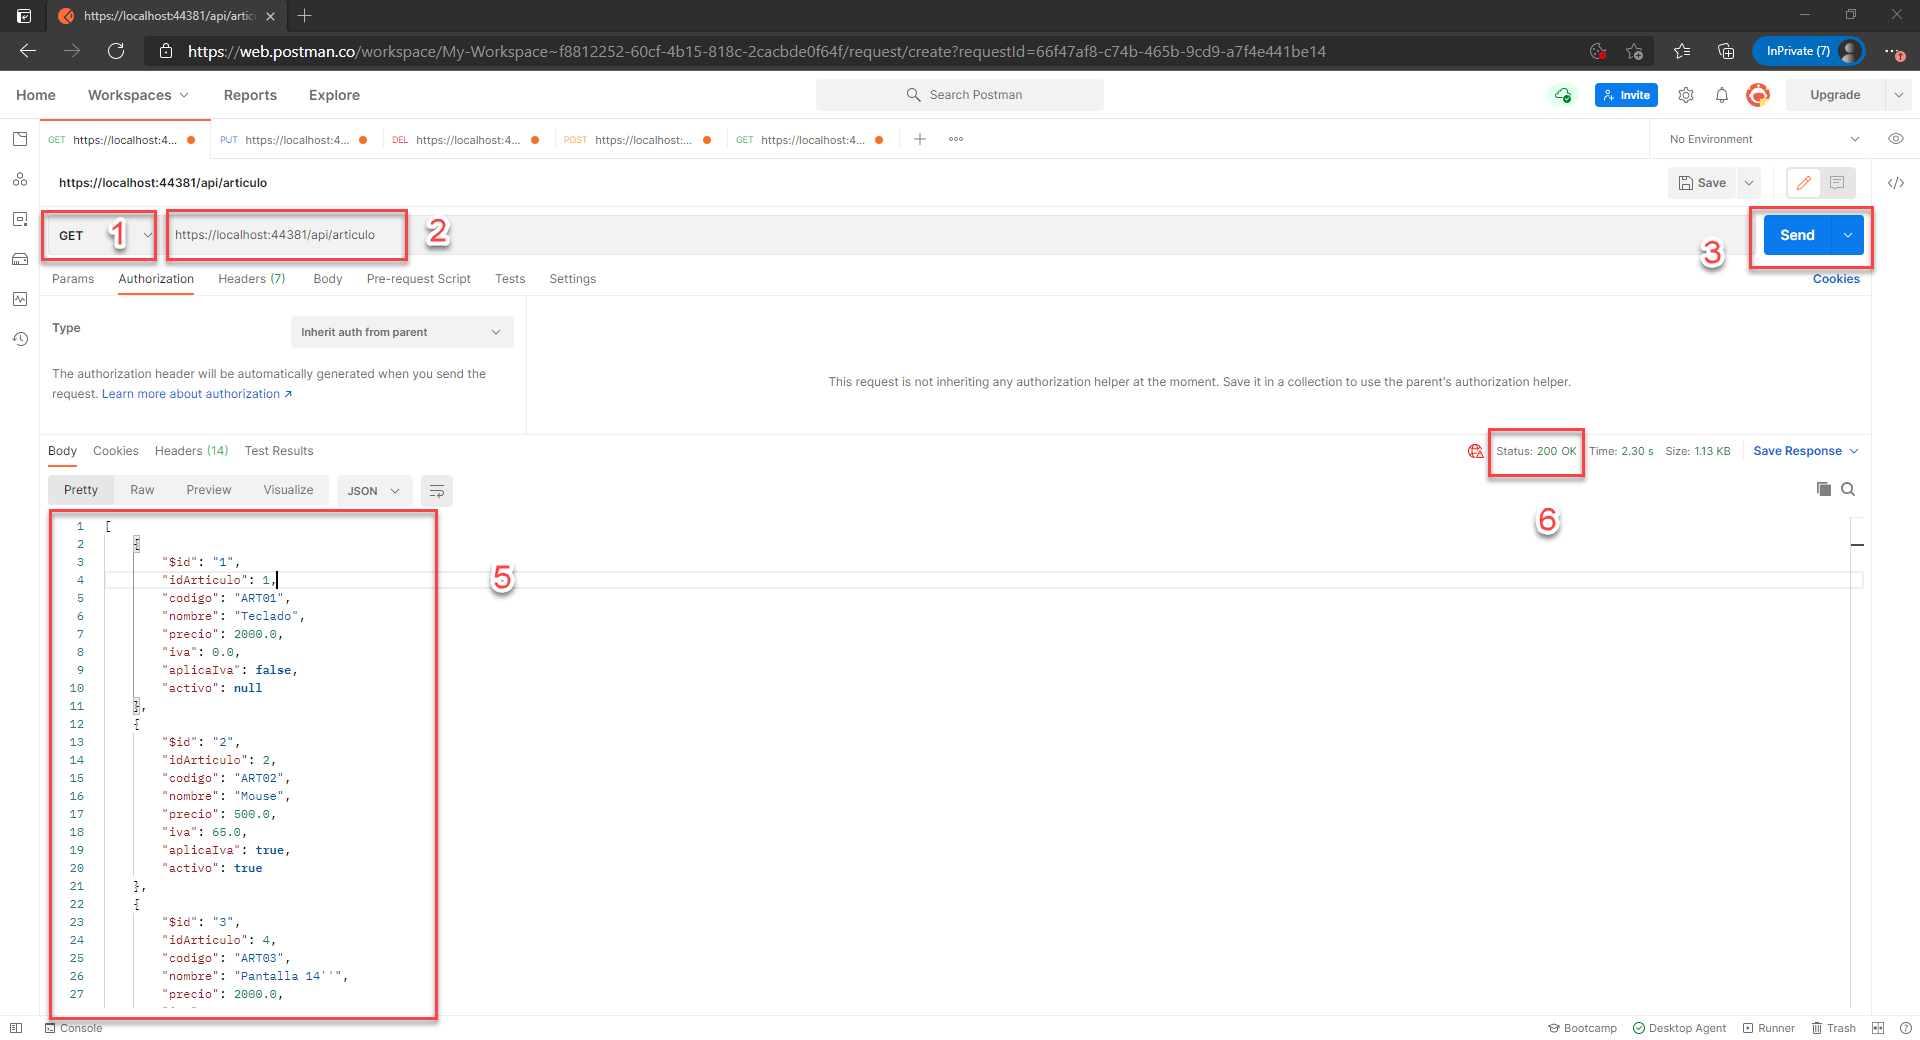Open help icon in status bar

(1905, 1028)
